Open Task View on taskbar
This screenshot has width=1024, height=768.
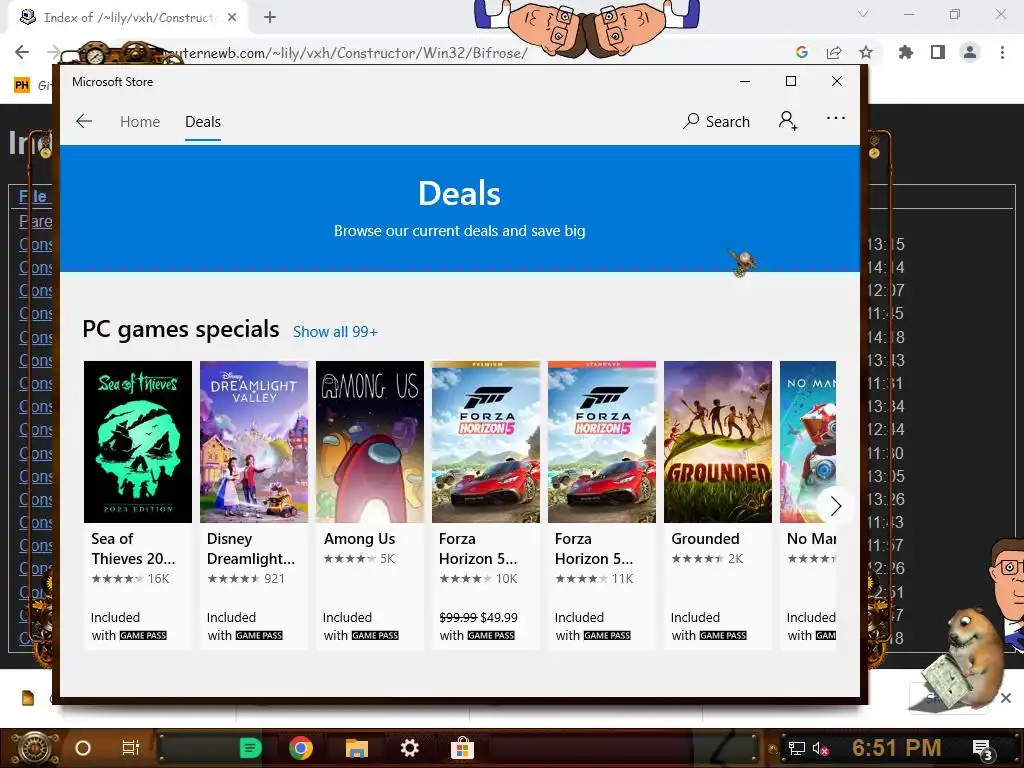[131, 748]
